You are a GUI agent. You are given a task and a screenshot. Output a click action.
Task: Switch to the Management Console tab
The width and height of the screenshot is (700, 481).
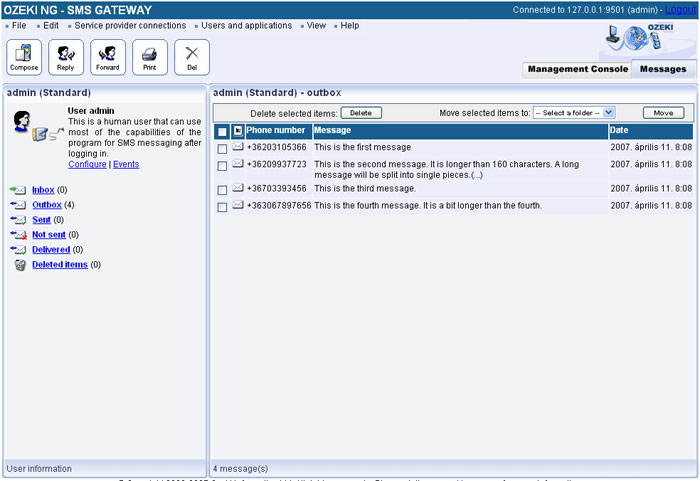point(578,69)
